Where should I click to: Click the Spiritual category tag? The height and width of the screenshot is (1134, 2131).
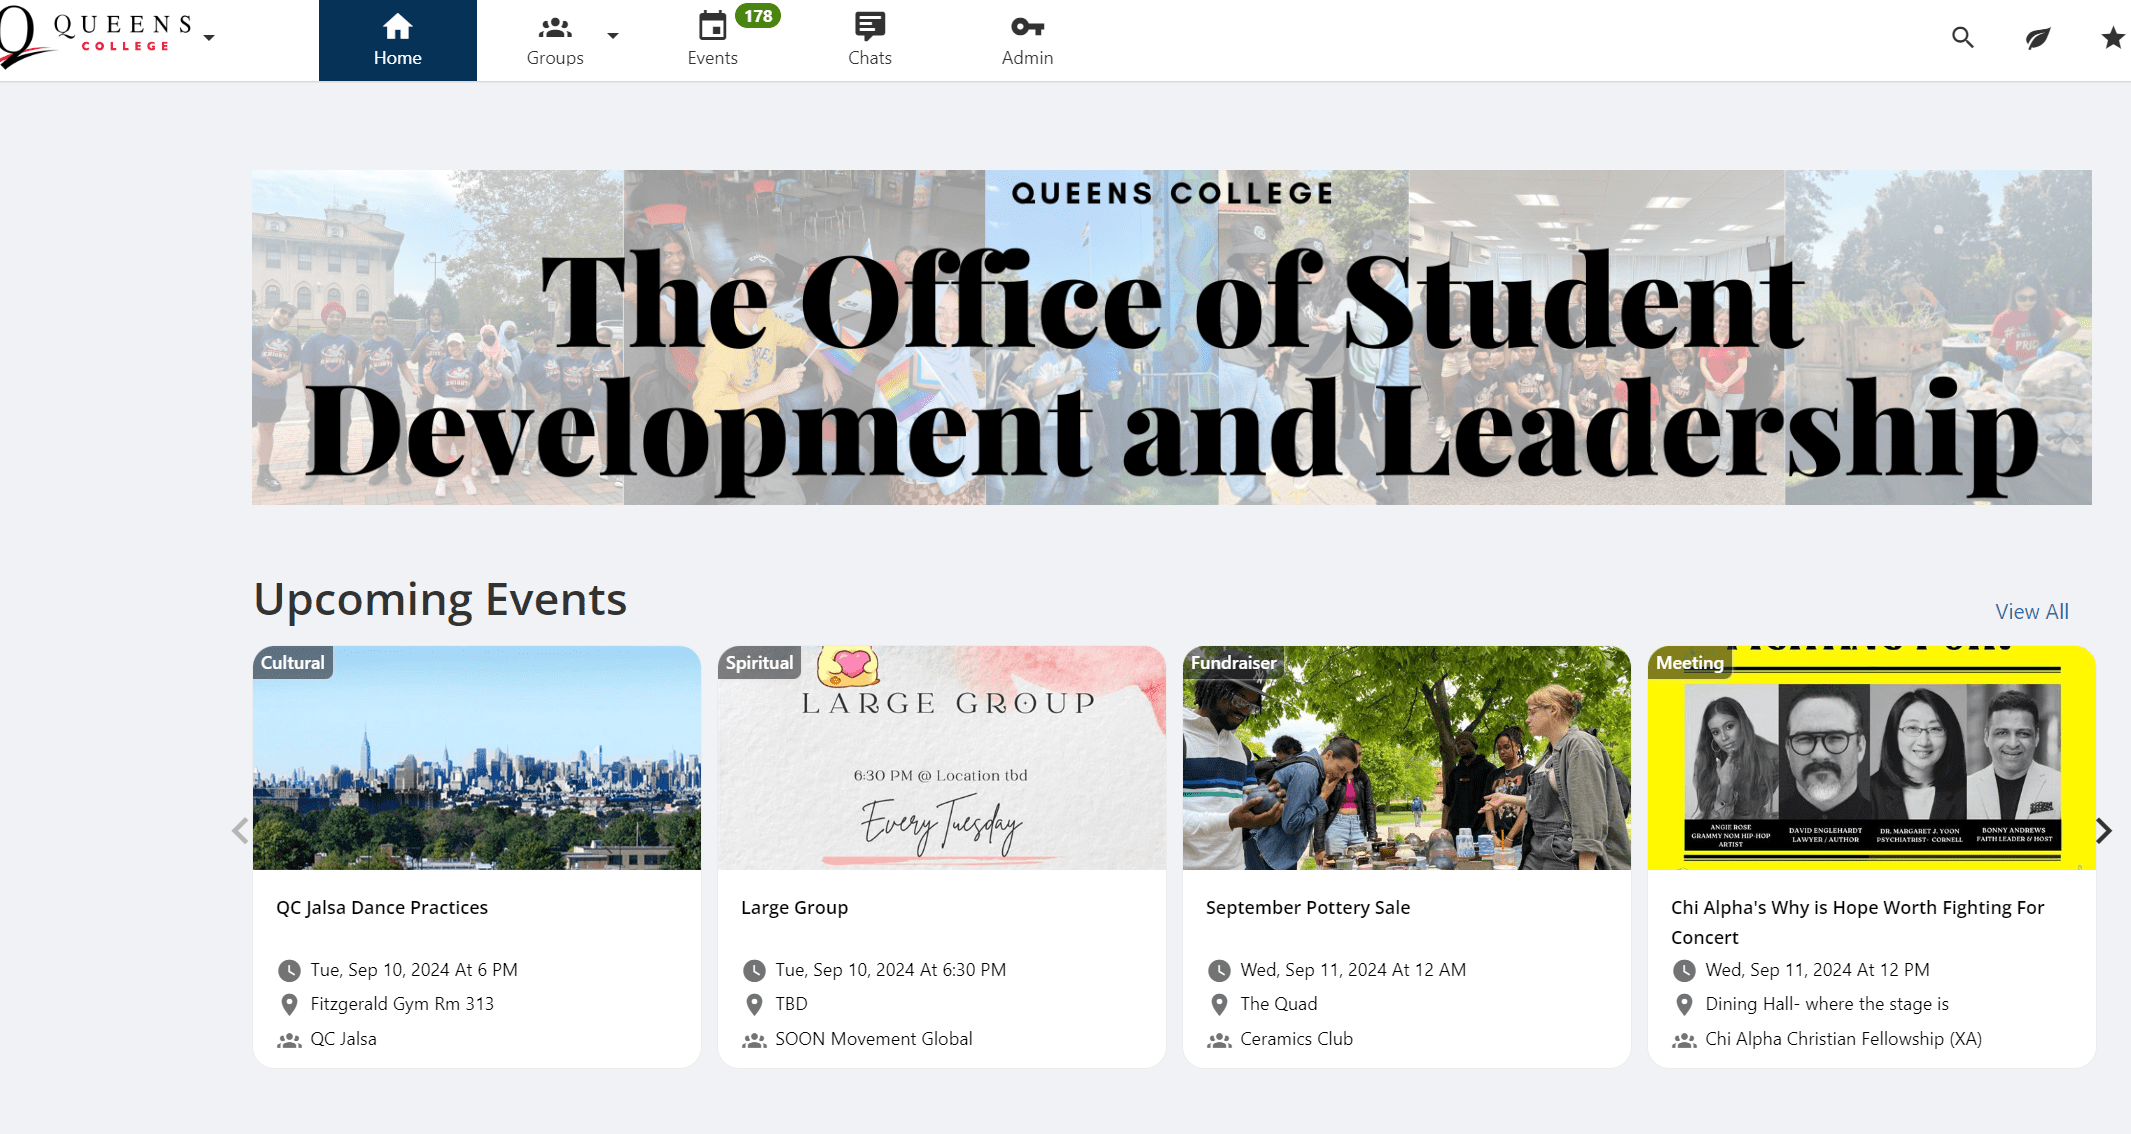759,662
